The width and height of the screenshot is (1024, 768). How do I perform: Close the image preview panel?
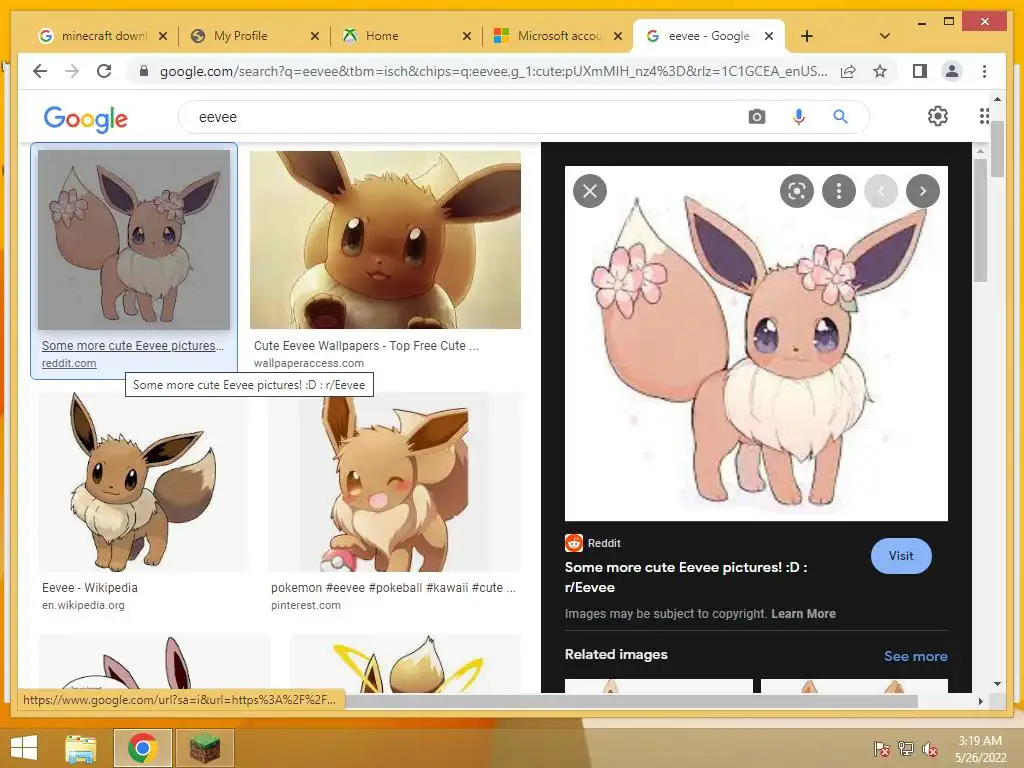590,191
